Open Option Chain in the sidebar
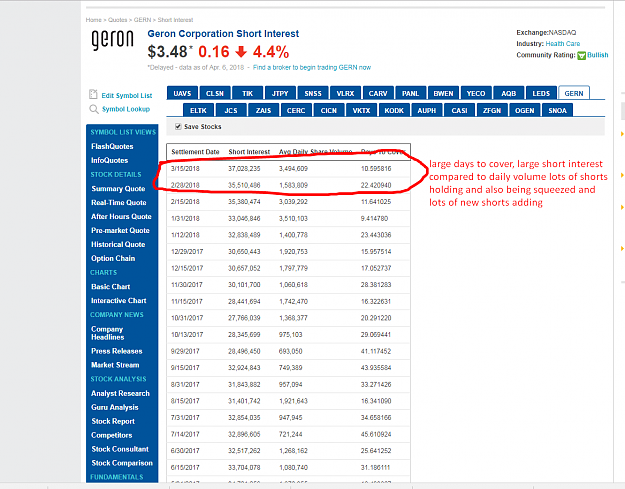Viewport: 625px width, 489px height. point(113,258)
